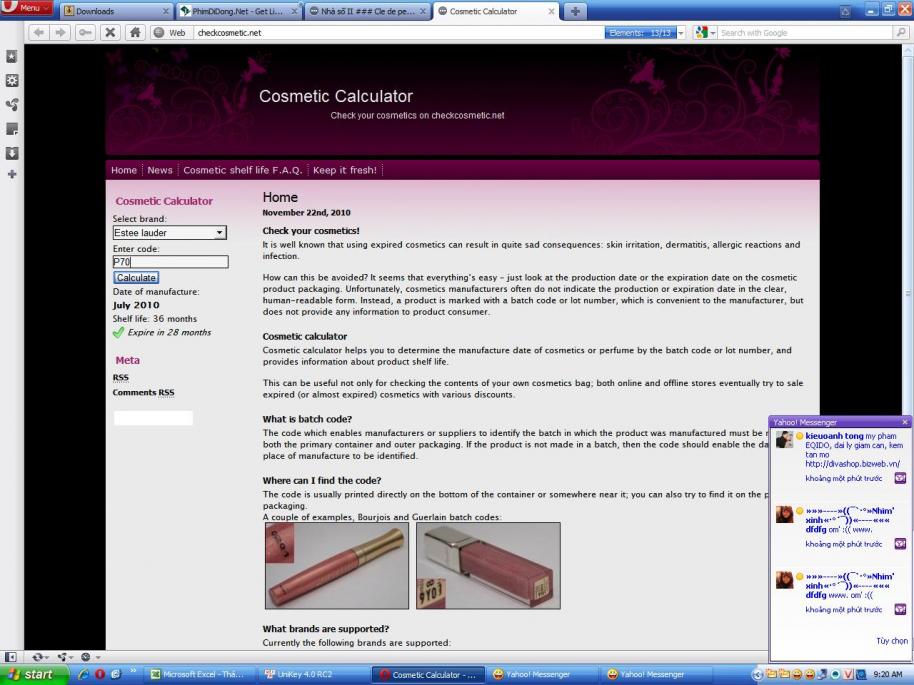Click the browser Back arrow button
Image resolution: width=914 pixels, height=685 pixels.
(39, 32)
